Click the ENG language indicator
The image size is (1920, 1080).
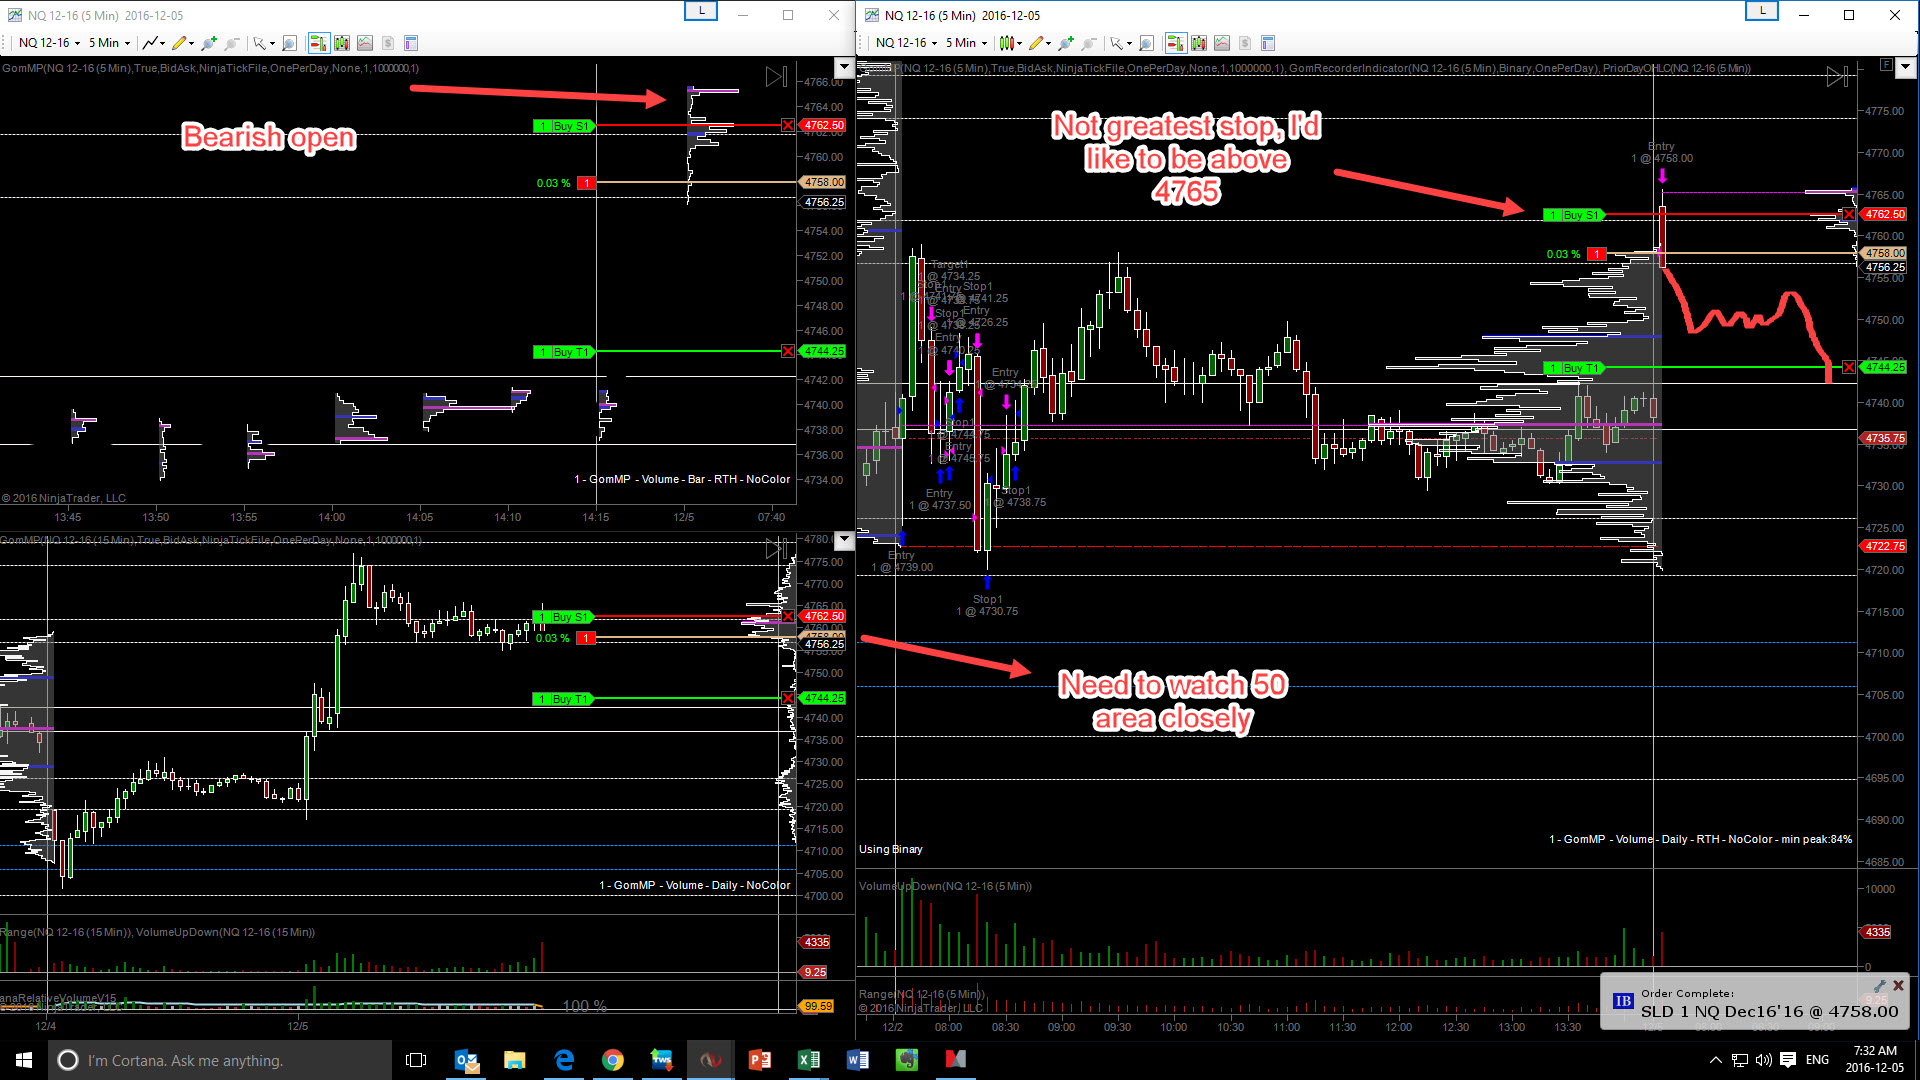coord(1818,1060)
